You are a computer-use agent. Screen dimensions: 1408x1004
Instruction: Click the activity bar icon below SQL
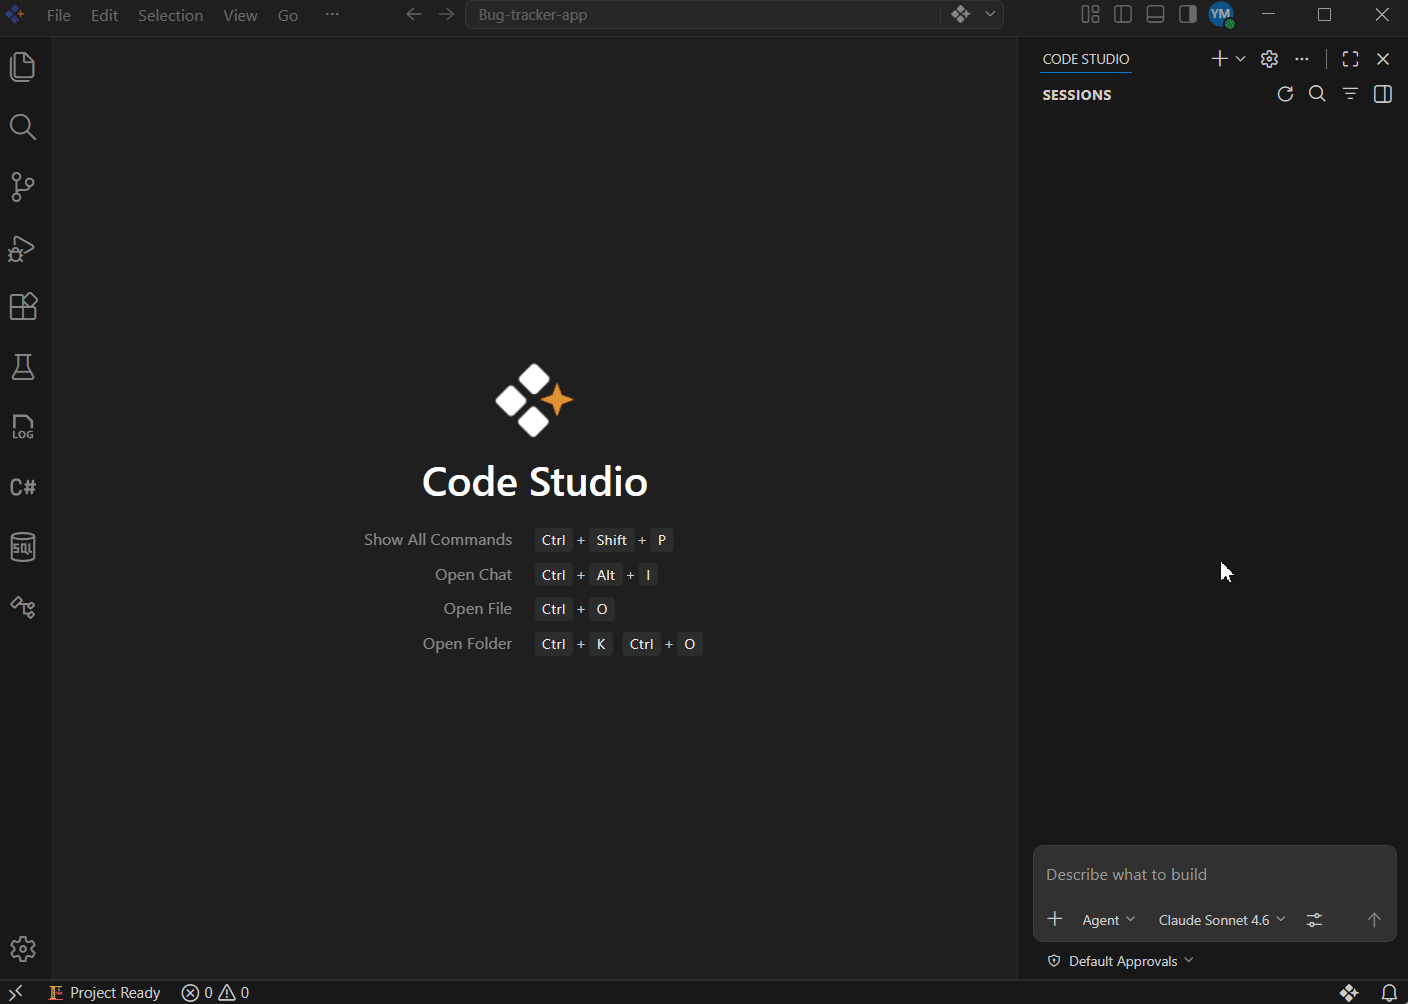pyautogui.click(x=23, y=607)
